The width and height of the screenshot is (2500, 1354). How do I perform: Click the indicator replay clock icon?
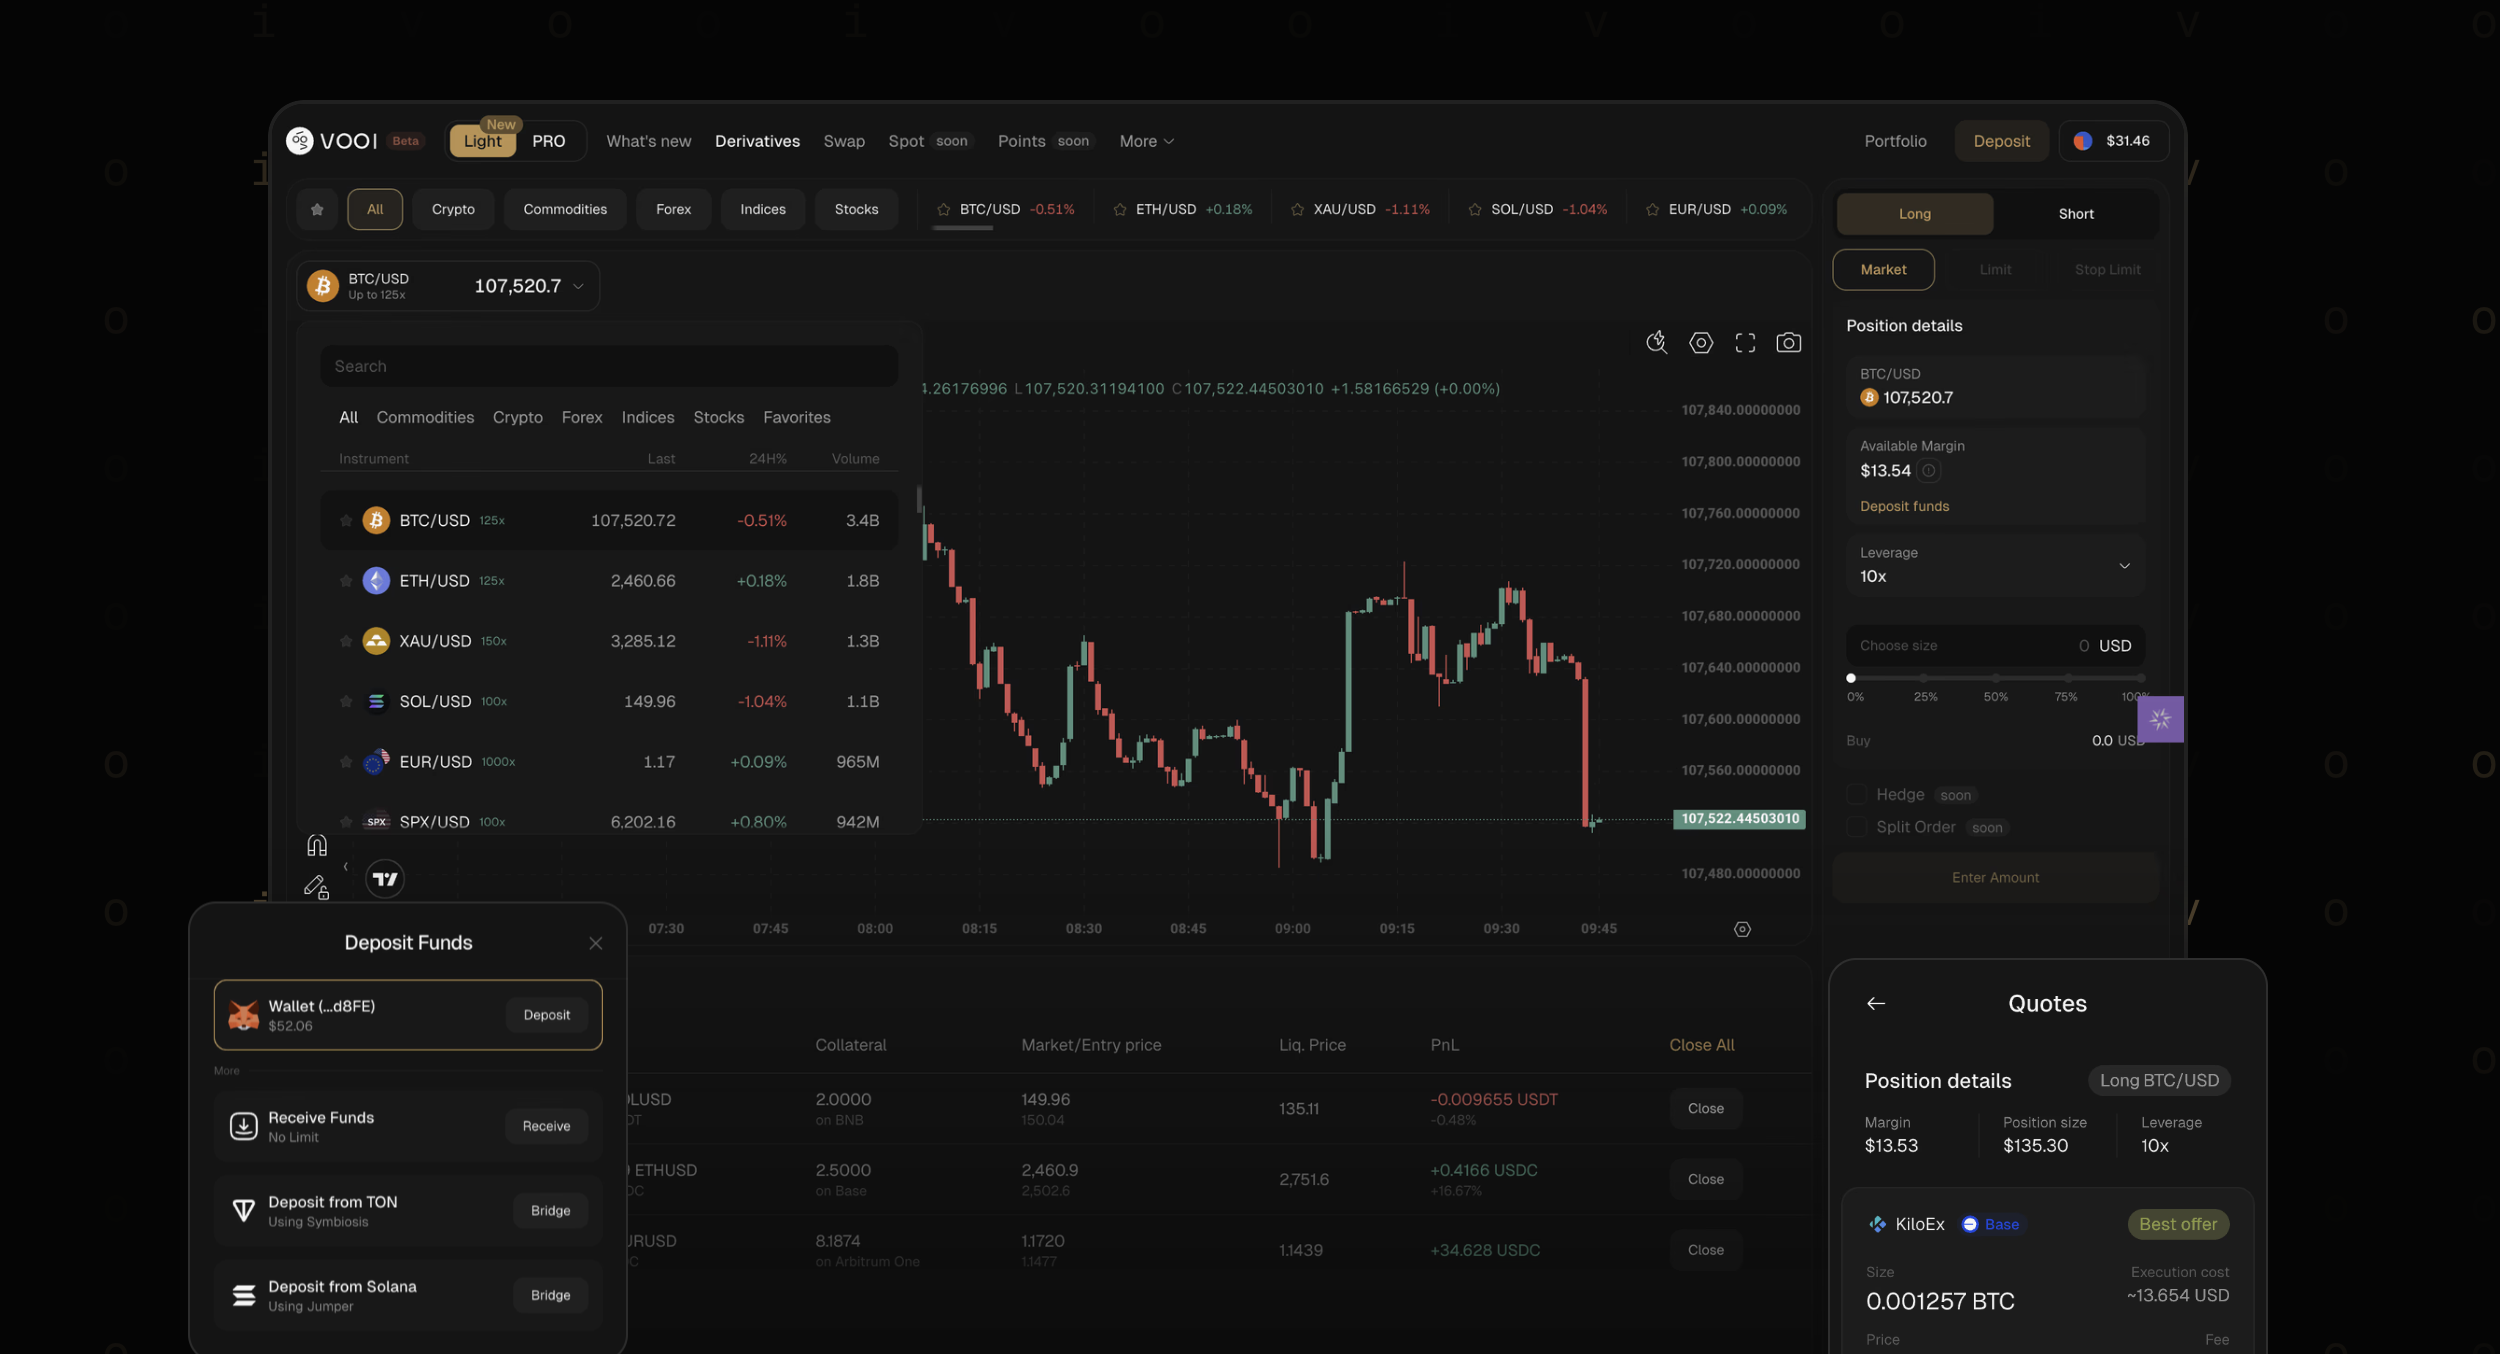(1656, 343)
